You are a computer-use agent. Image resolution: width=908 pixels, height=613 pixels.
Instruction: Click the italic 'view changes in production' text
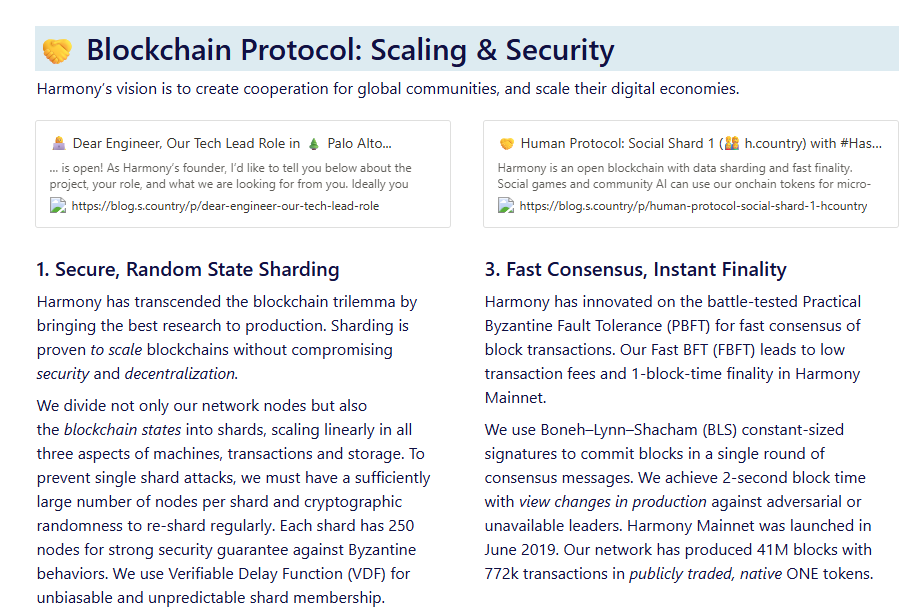613,502
